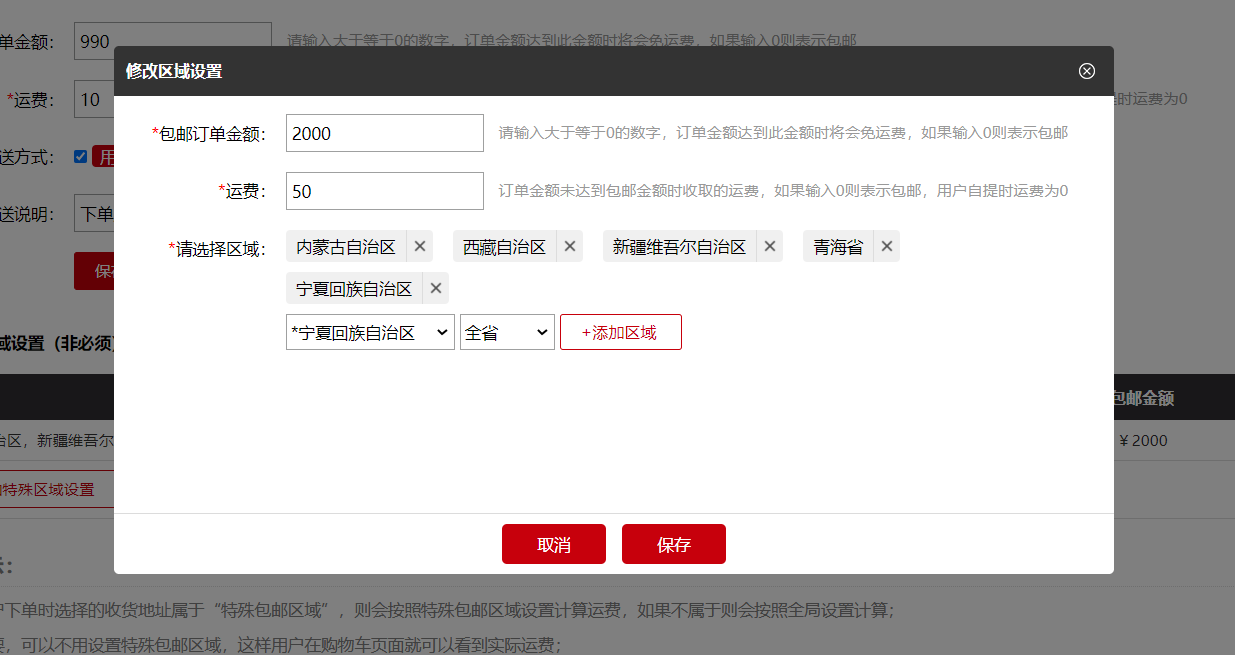Image resolution: width=1235 pixels, height=655 pixels.
Task: Close the 修改区域设置 dialog
Action: (1087, 70)
